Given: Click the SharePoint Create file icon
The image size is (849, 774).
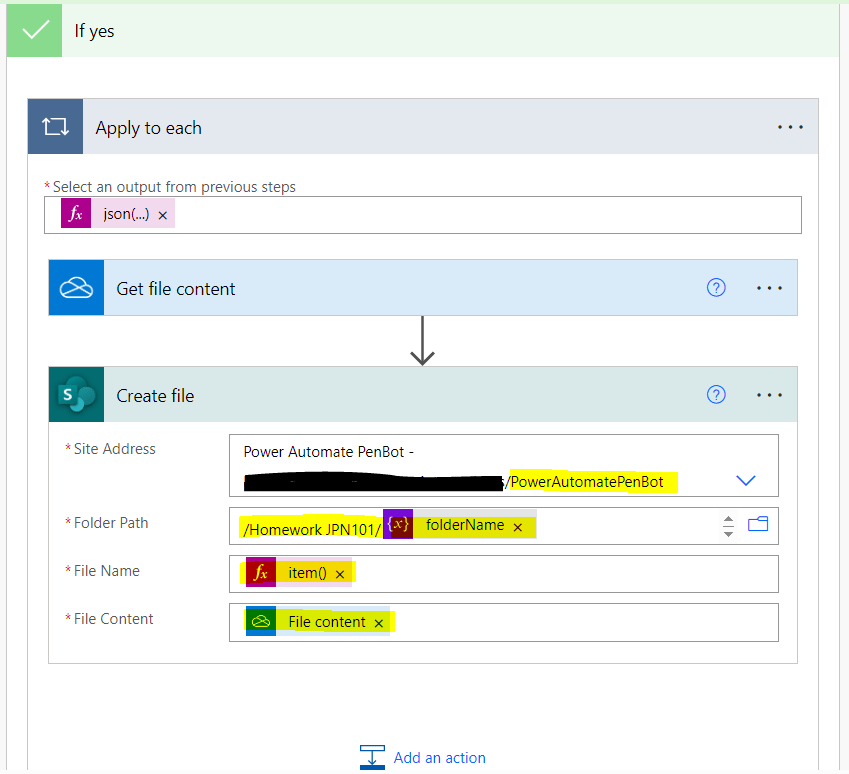Looking at the screenshot, I should (76, 395).
